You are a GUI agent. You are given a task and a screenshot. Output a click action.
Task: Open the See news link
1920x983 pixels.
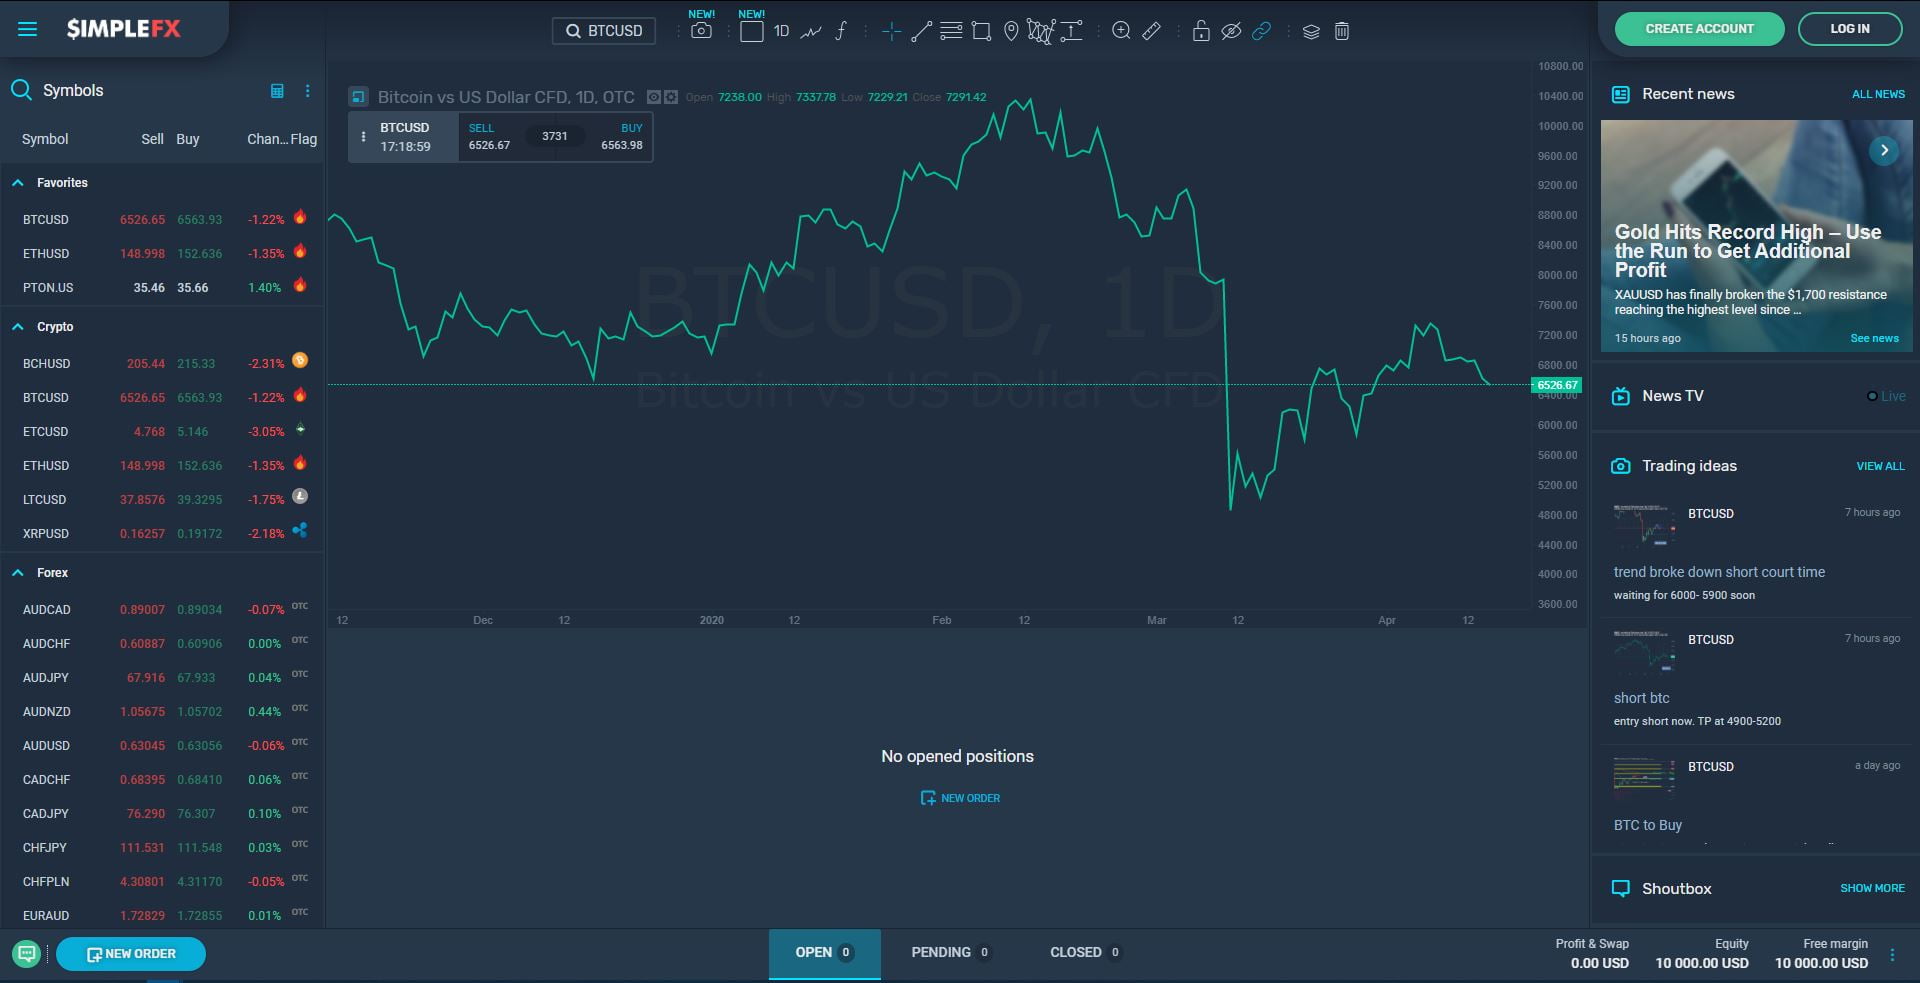[x=1874, y=338]
